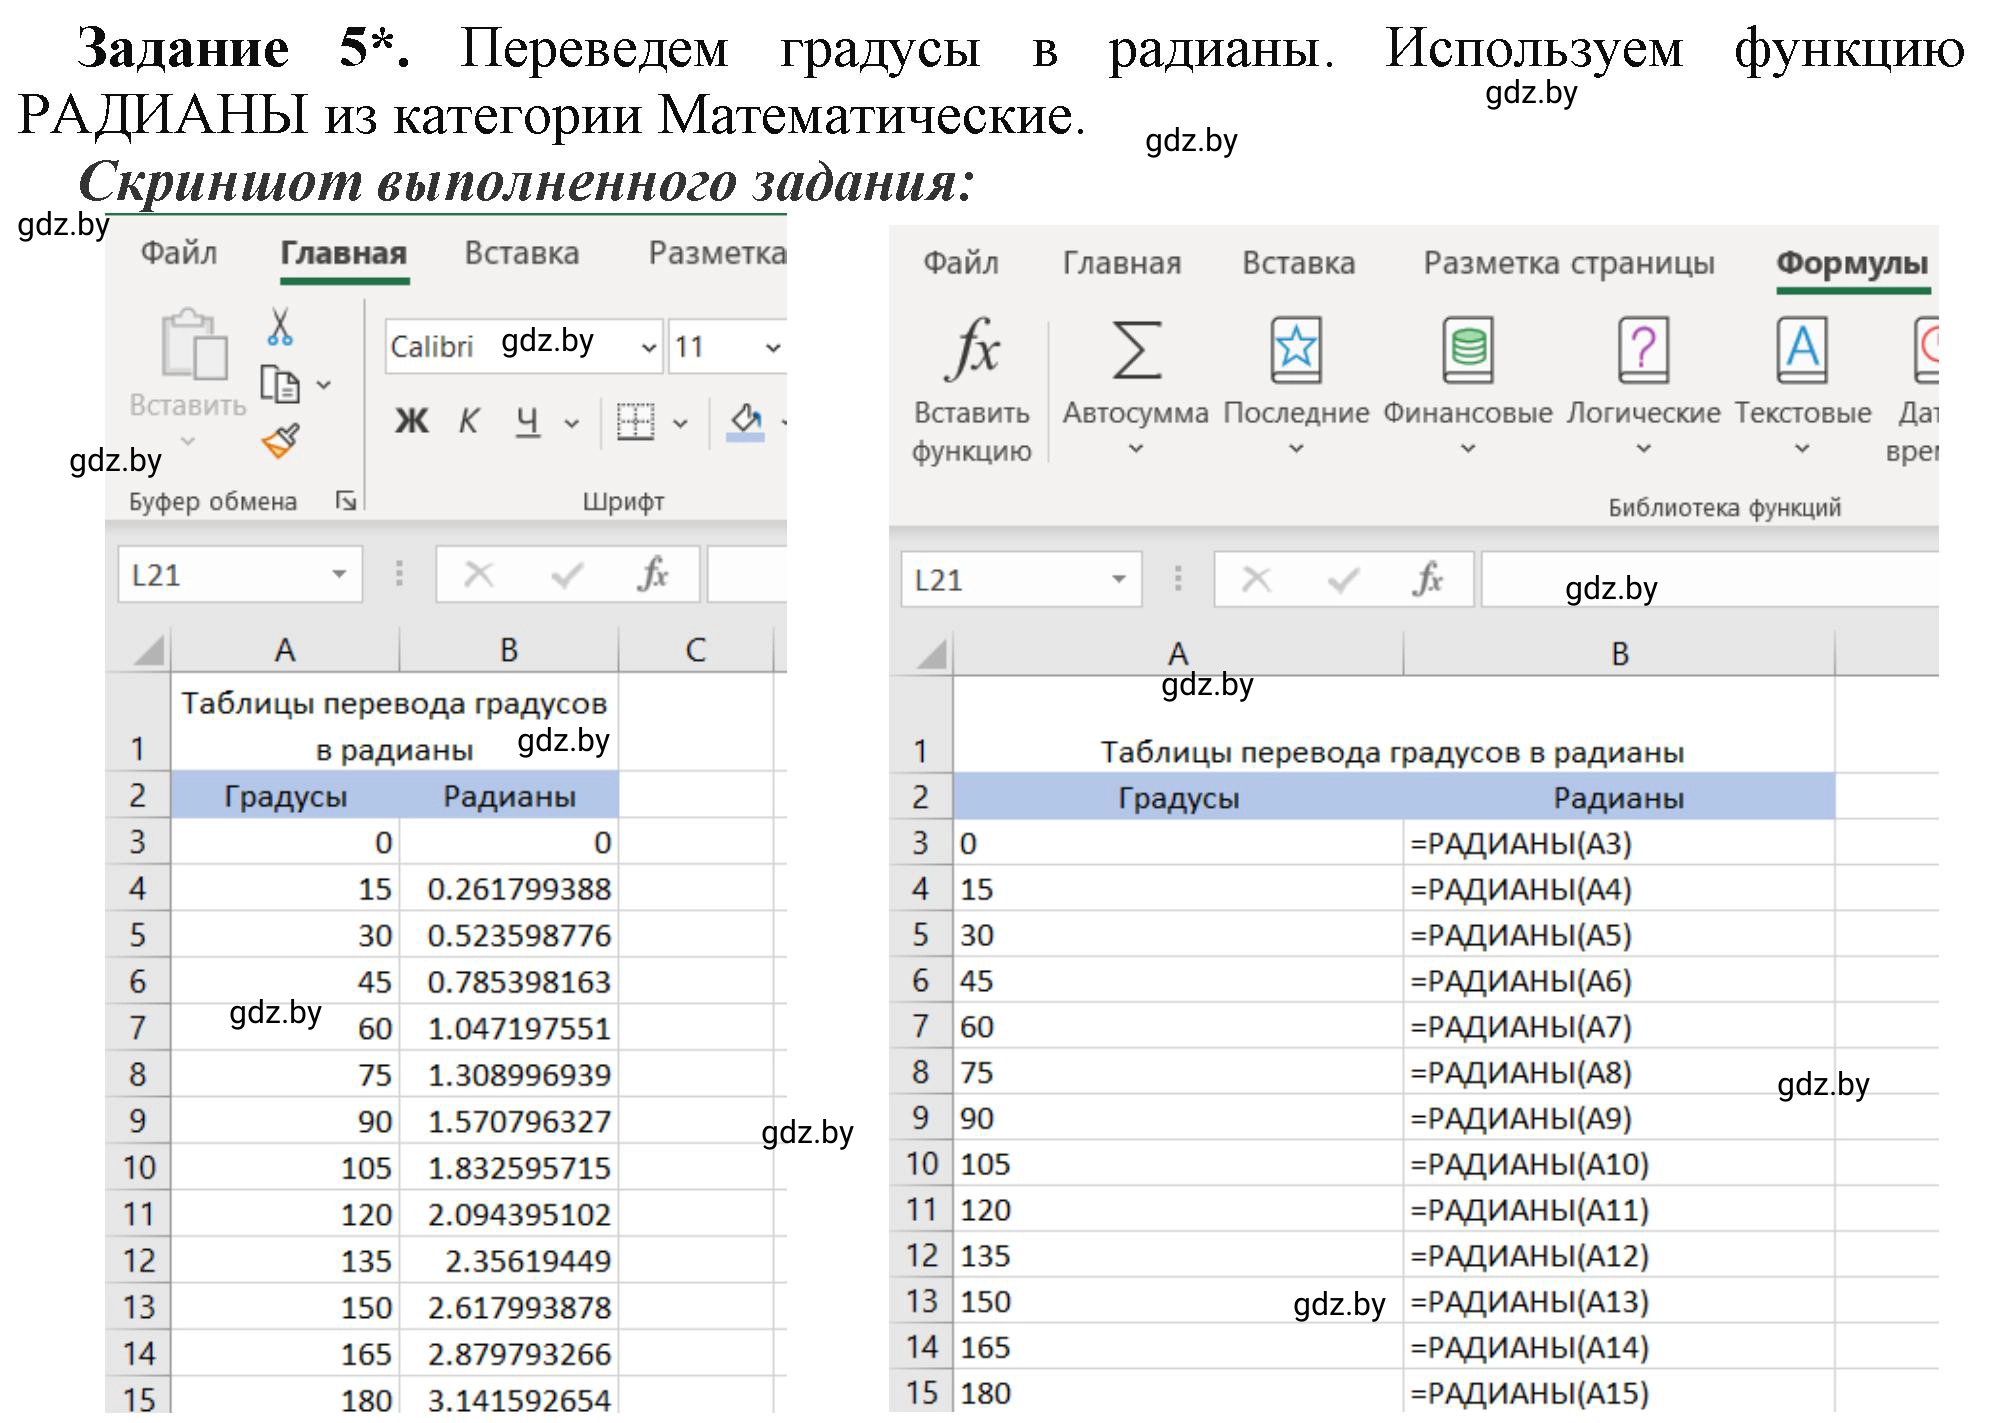Toggle italic К formatting
1994x1423 pixels.
pos(469,422)
